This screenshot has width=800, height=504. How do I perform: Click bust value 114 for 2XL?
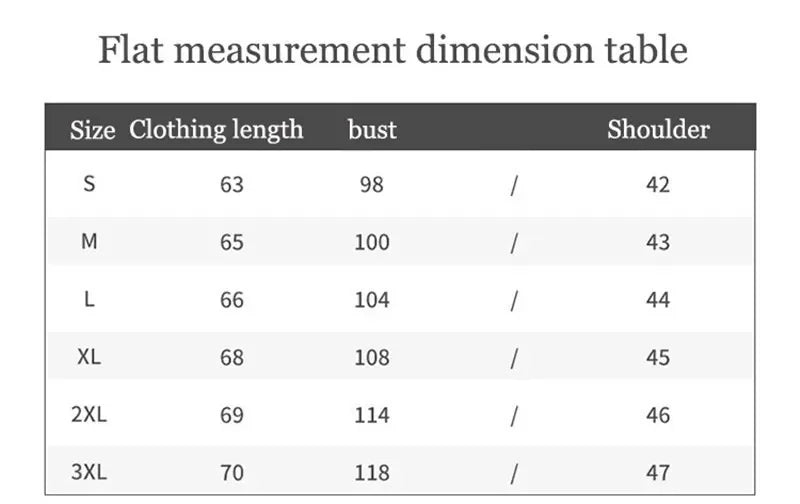[372, 415]
